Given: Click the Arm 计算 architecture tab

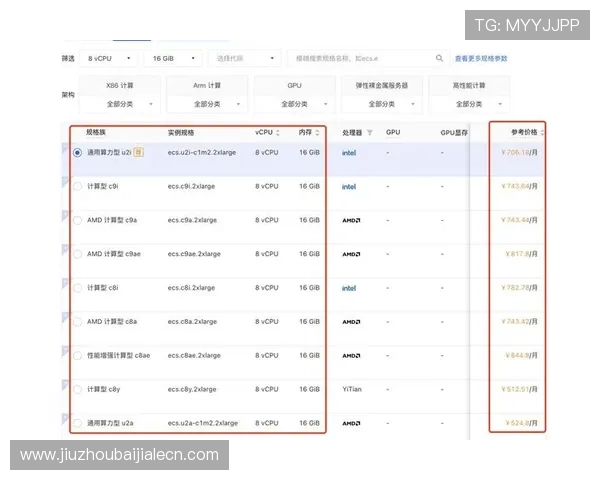Looking at the screenshot, I should tap(207, 85).
